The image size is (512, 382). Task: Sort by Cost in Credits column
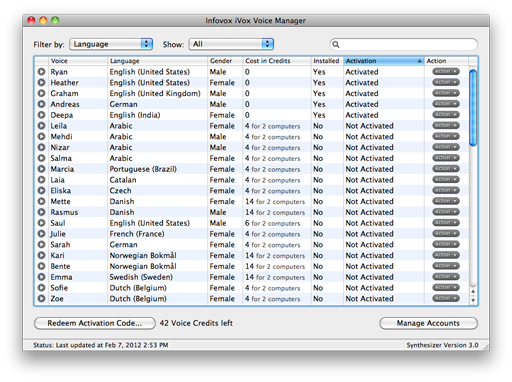(x=277, y=61)
